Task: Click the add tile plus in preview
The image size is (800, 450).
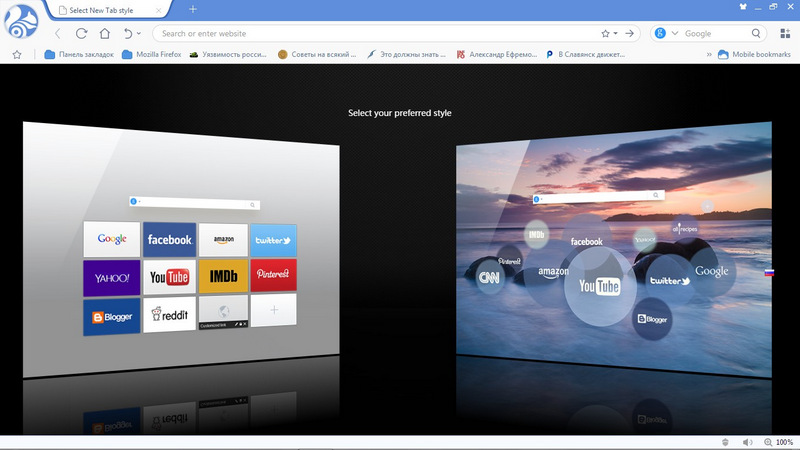Action: tap(273, 310)
